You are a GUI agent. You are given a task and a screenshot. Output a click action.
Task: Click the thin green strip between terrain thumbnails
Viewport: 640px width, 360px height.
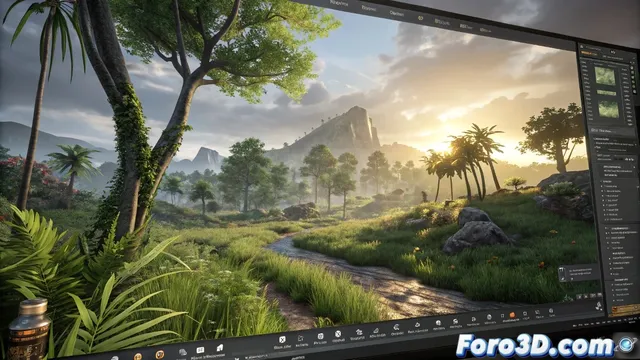click(606, 93)
